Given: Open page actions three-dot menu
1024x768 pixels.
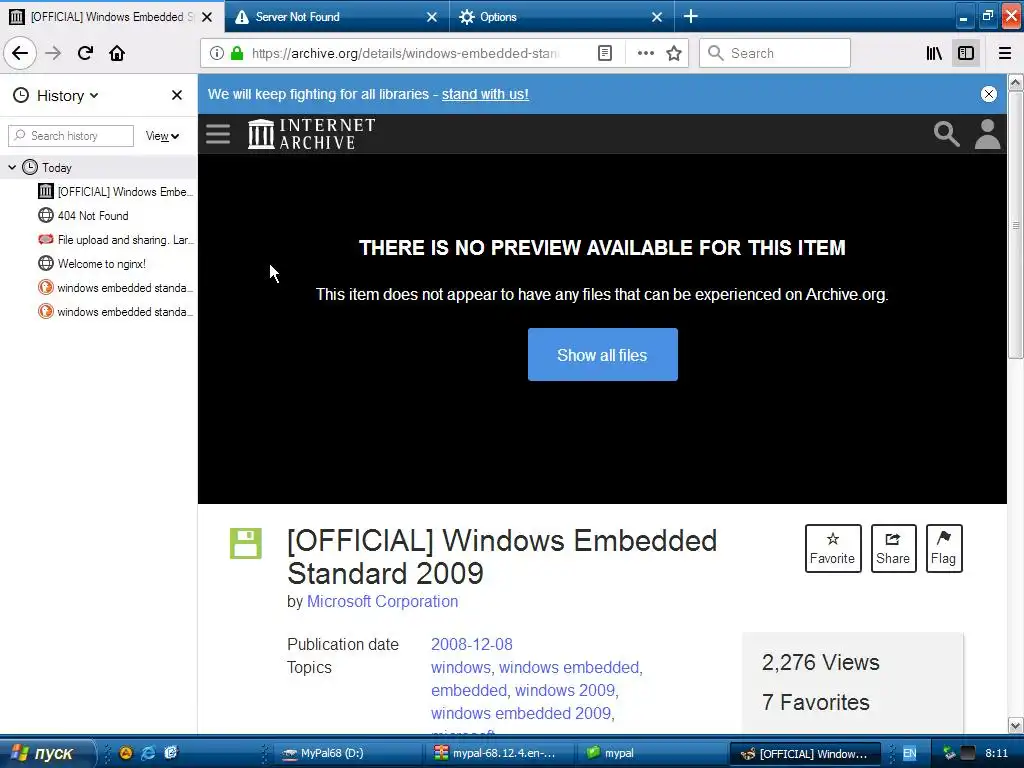Looking at the screenshot, I should click(x=645, y=54).
